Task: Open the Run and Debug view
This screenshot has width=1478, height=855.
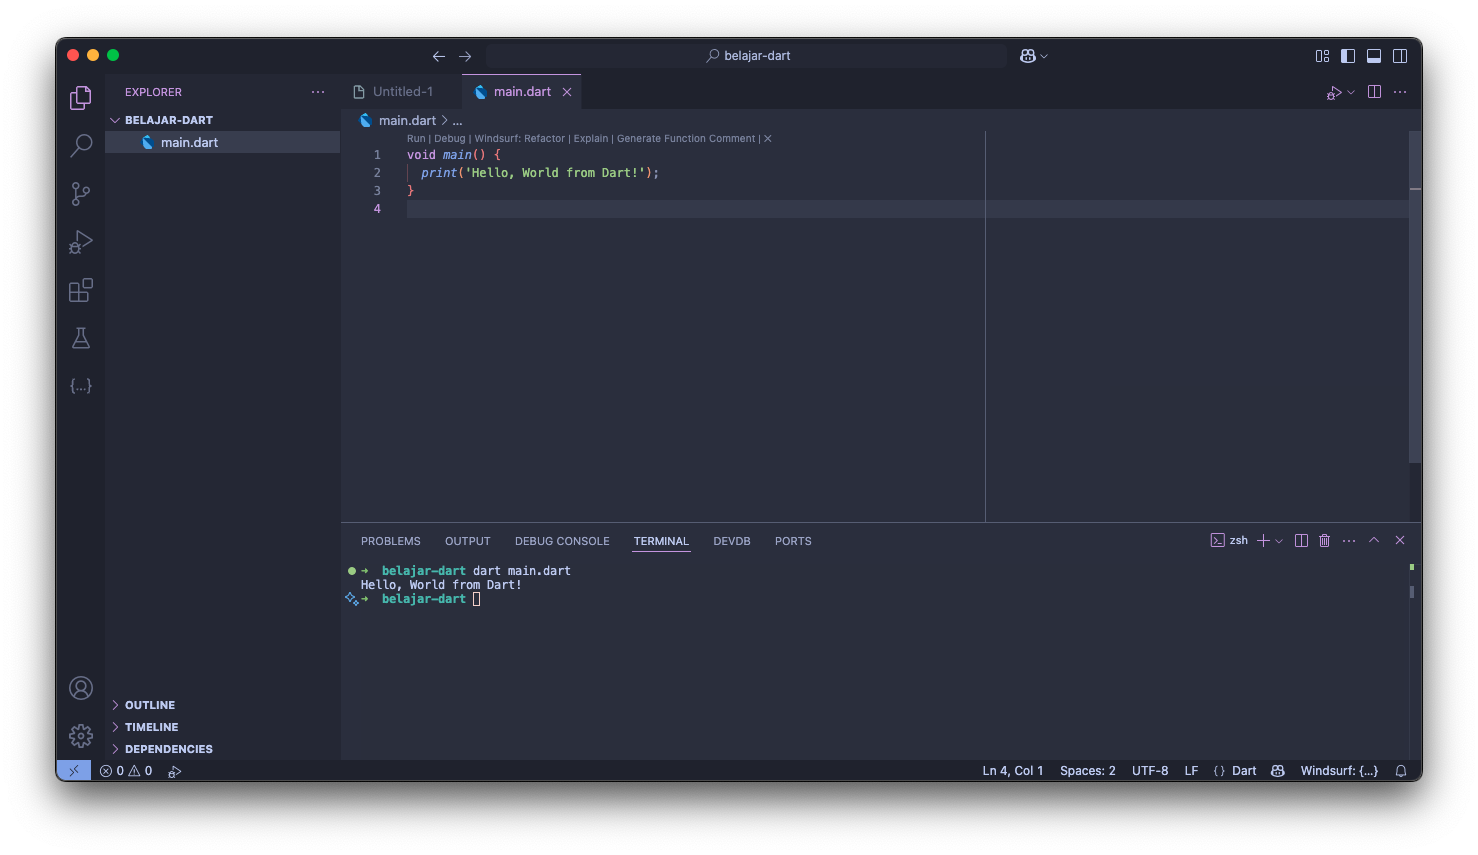Action: coord(81,242)
